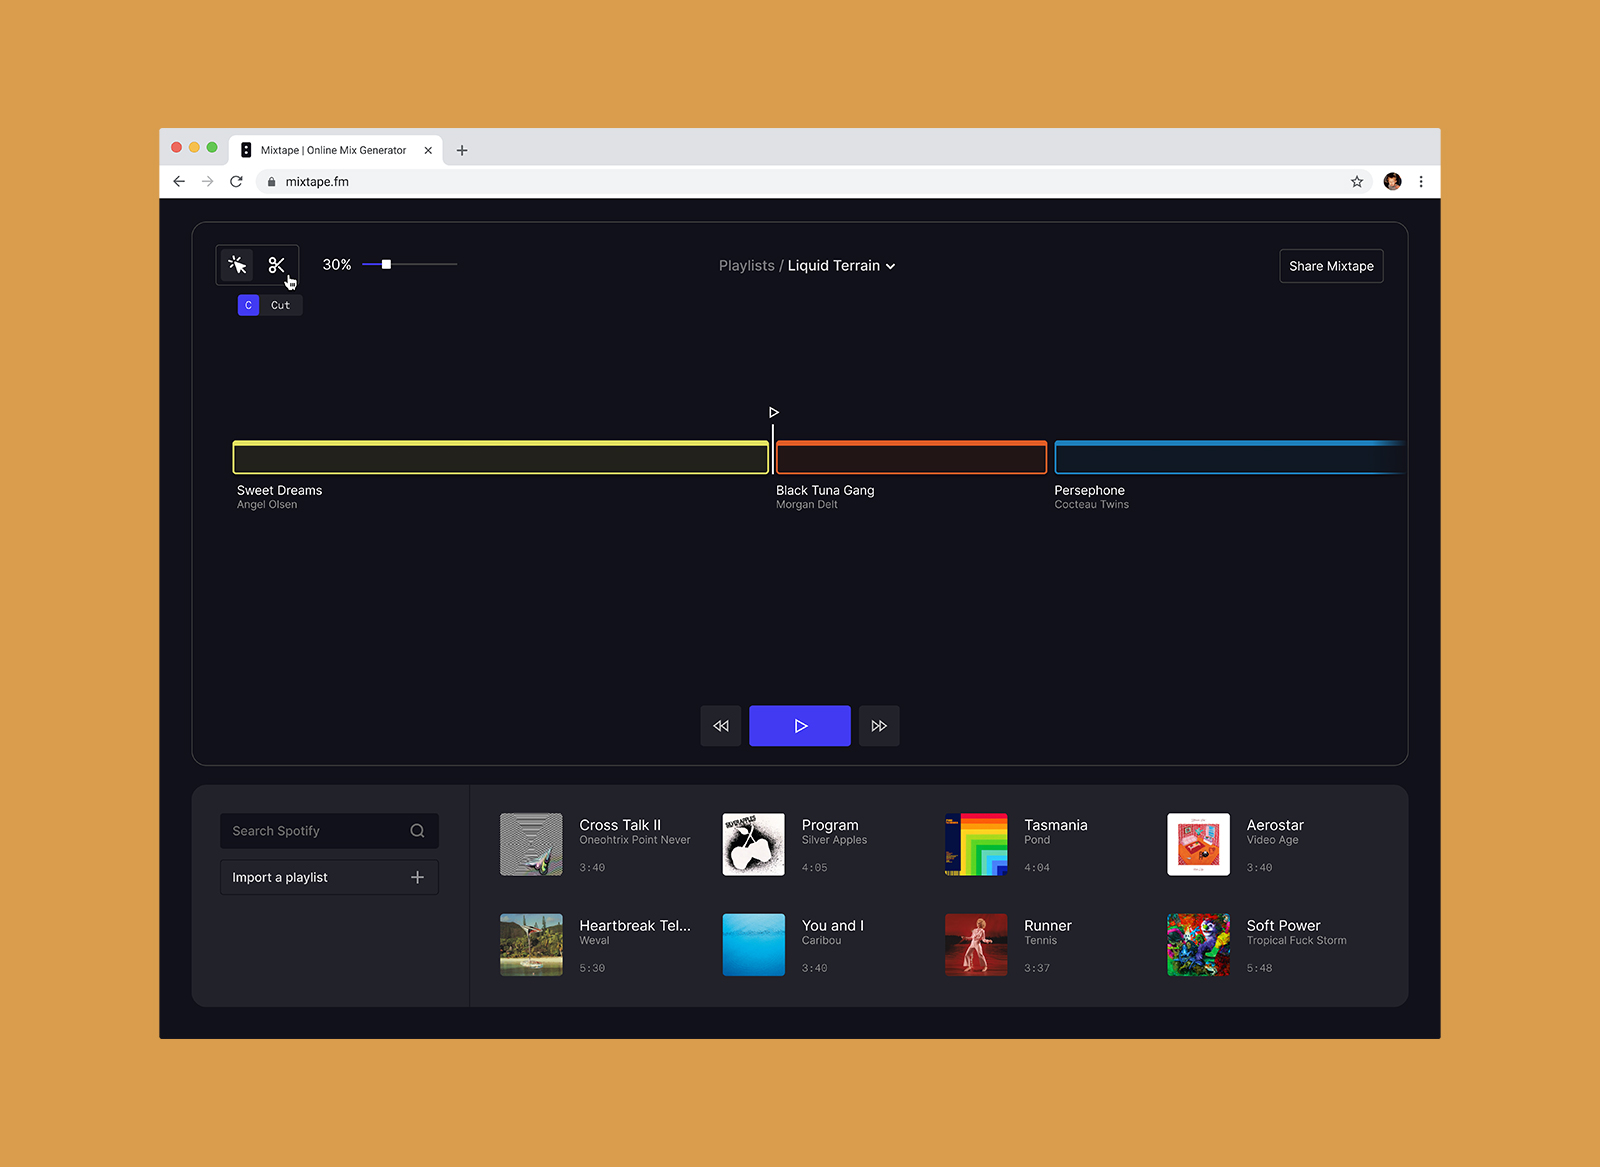The height and width of the screenshot is (1167, 1600).
Task: Click the Angel Olsen artist label
Action: point(267,505)
